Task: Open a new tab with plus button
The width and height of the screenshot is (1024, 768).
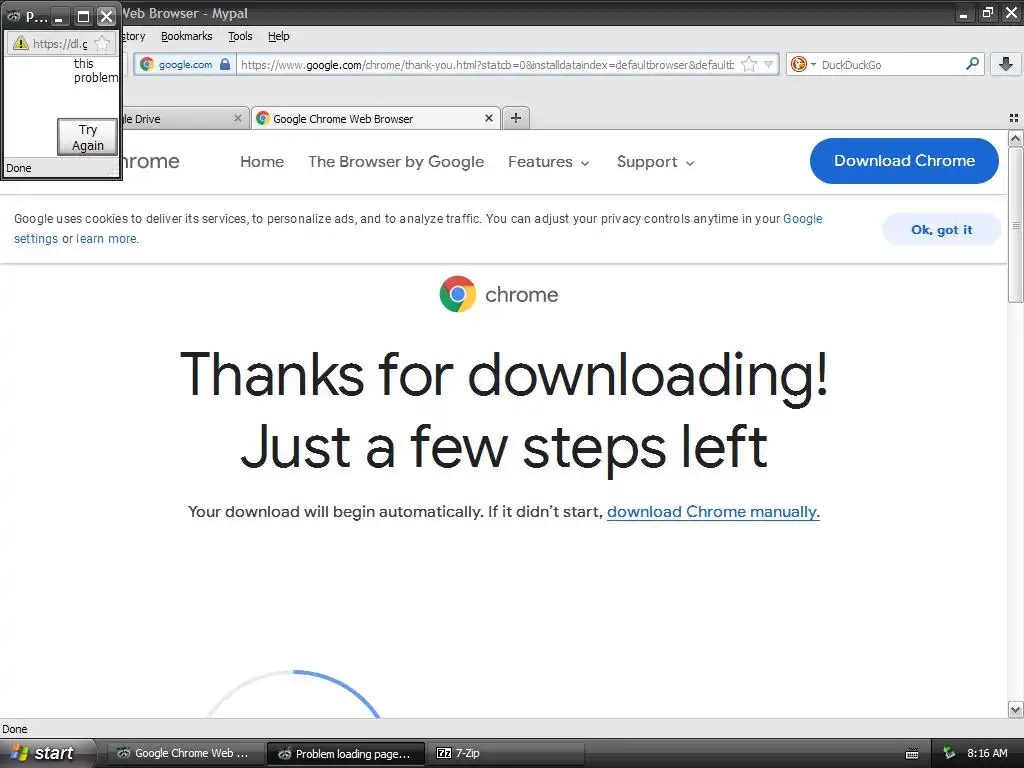Action: (516, 118)
